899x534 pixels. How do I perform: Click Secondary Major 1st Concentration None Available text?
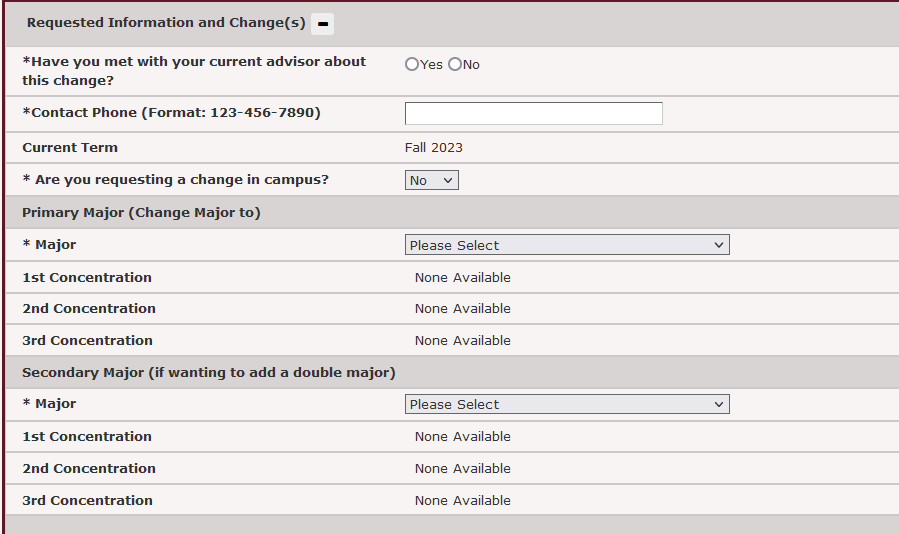pos(462,436)
